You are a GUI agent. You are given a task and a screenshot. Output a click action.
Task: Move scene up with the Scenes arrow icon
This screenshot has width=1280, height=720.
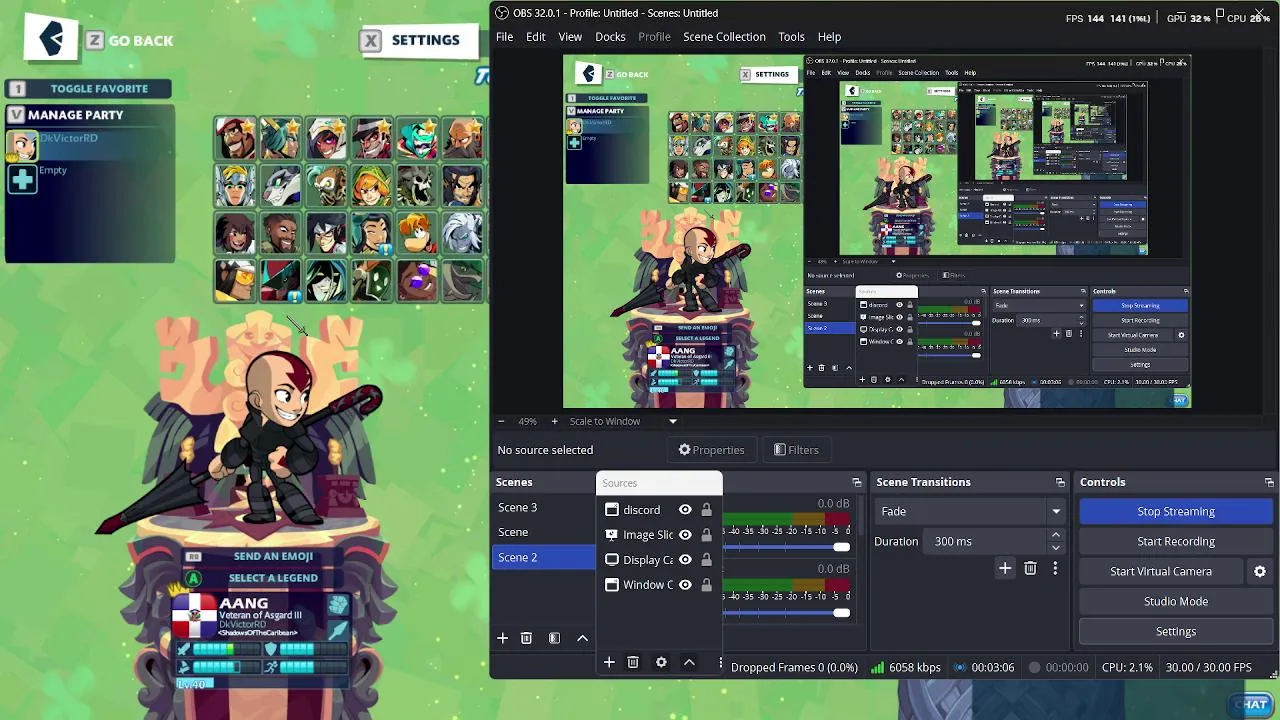(x=582, y=638)
